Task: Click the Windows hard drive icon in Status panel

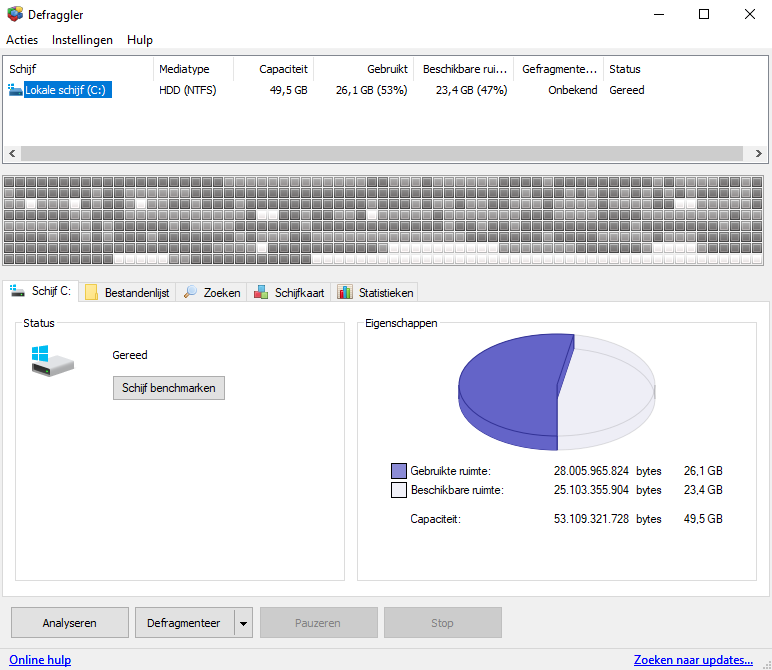Action: (52, 362)
